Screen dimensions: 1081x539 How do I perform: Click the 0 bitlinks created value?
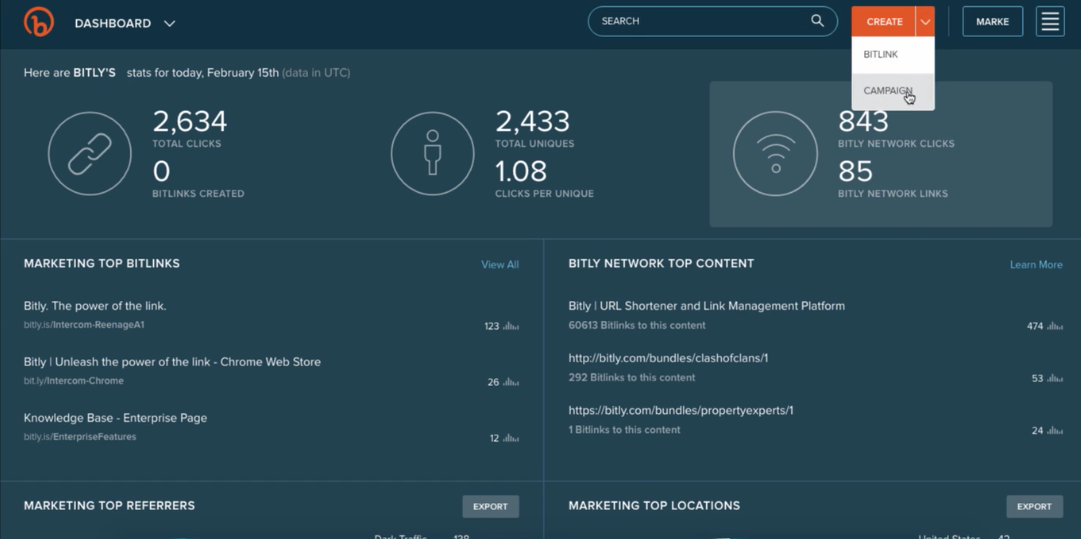[x=161, y=171]
